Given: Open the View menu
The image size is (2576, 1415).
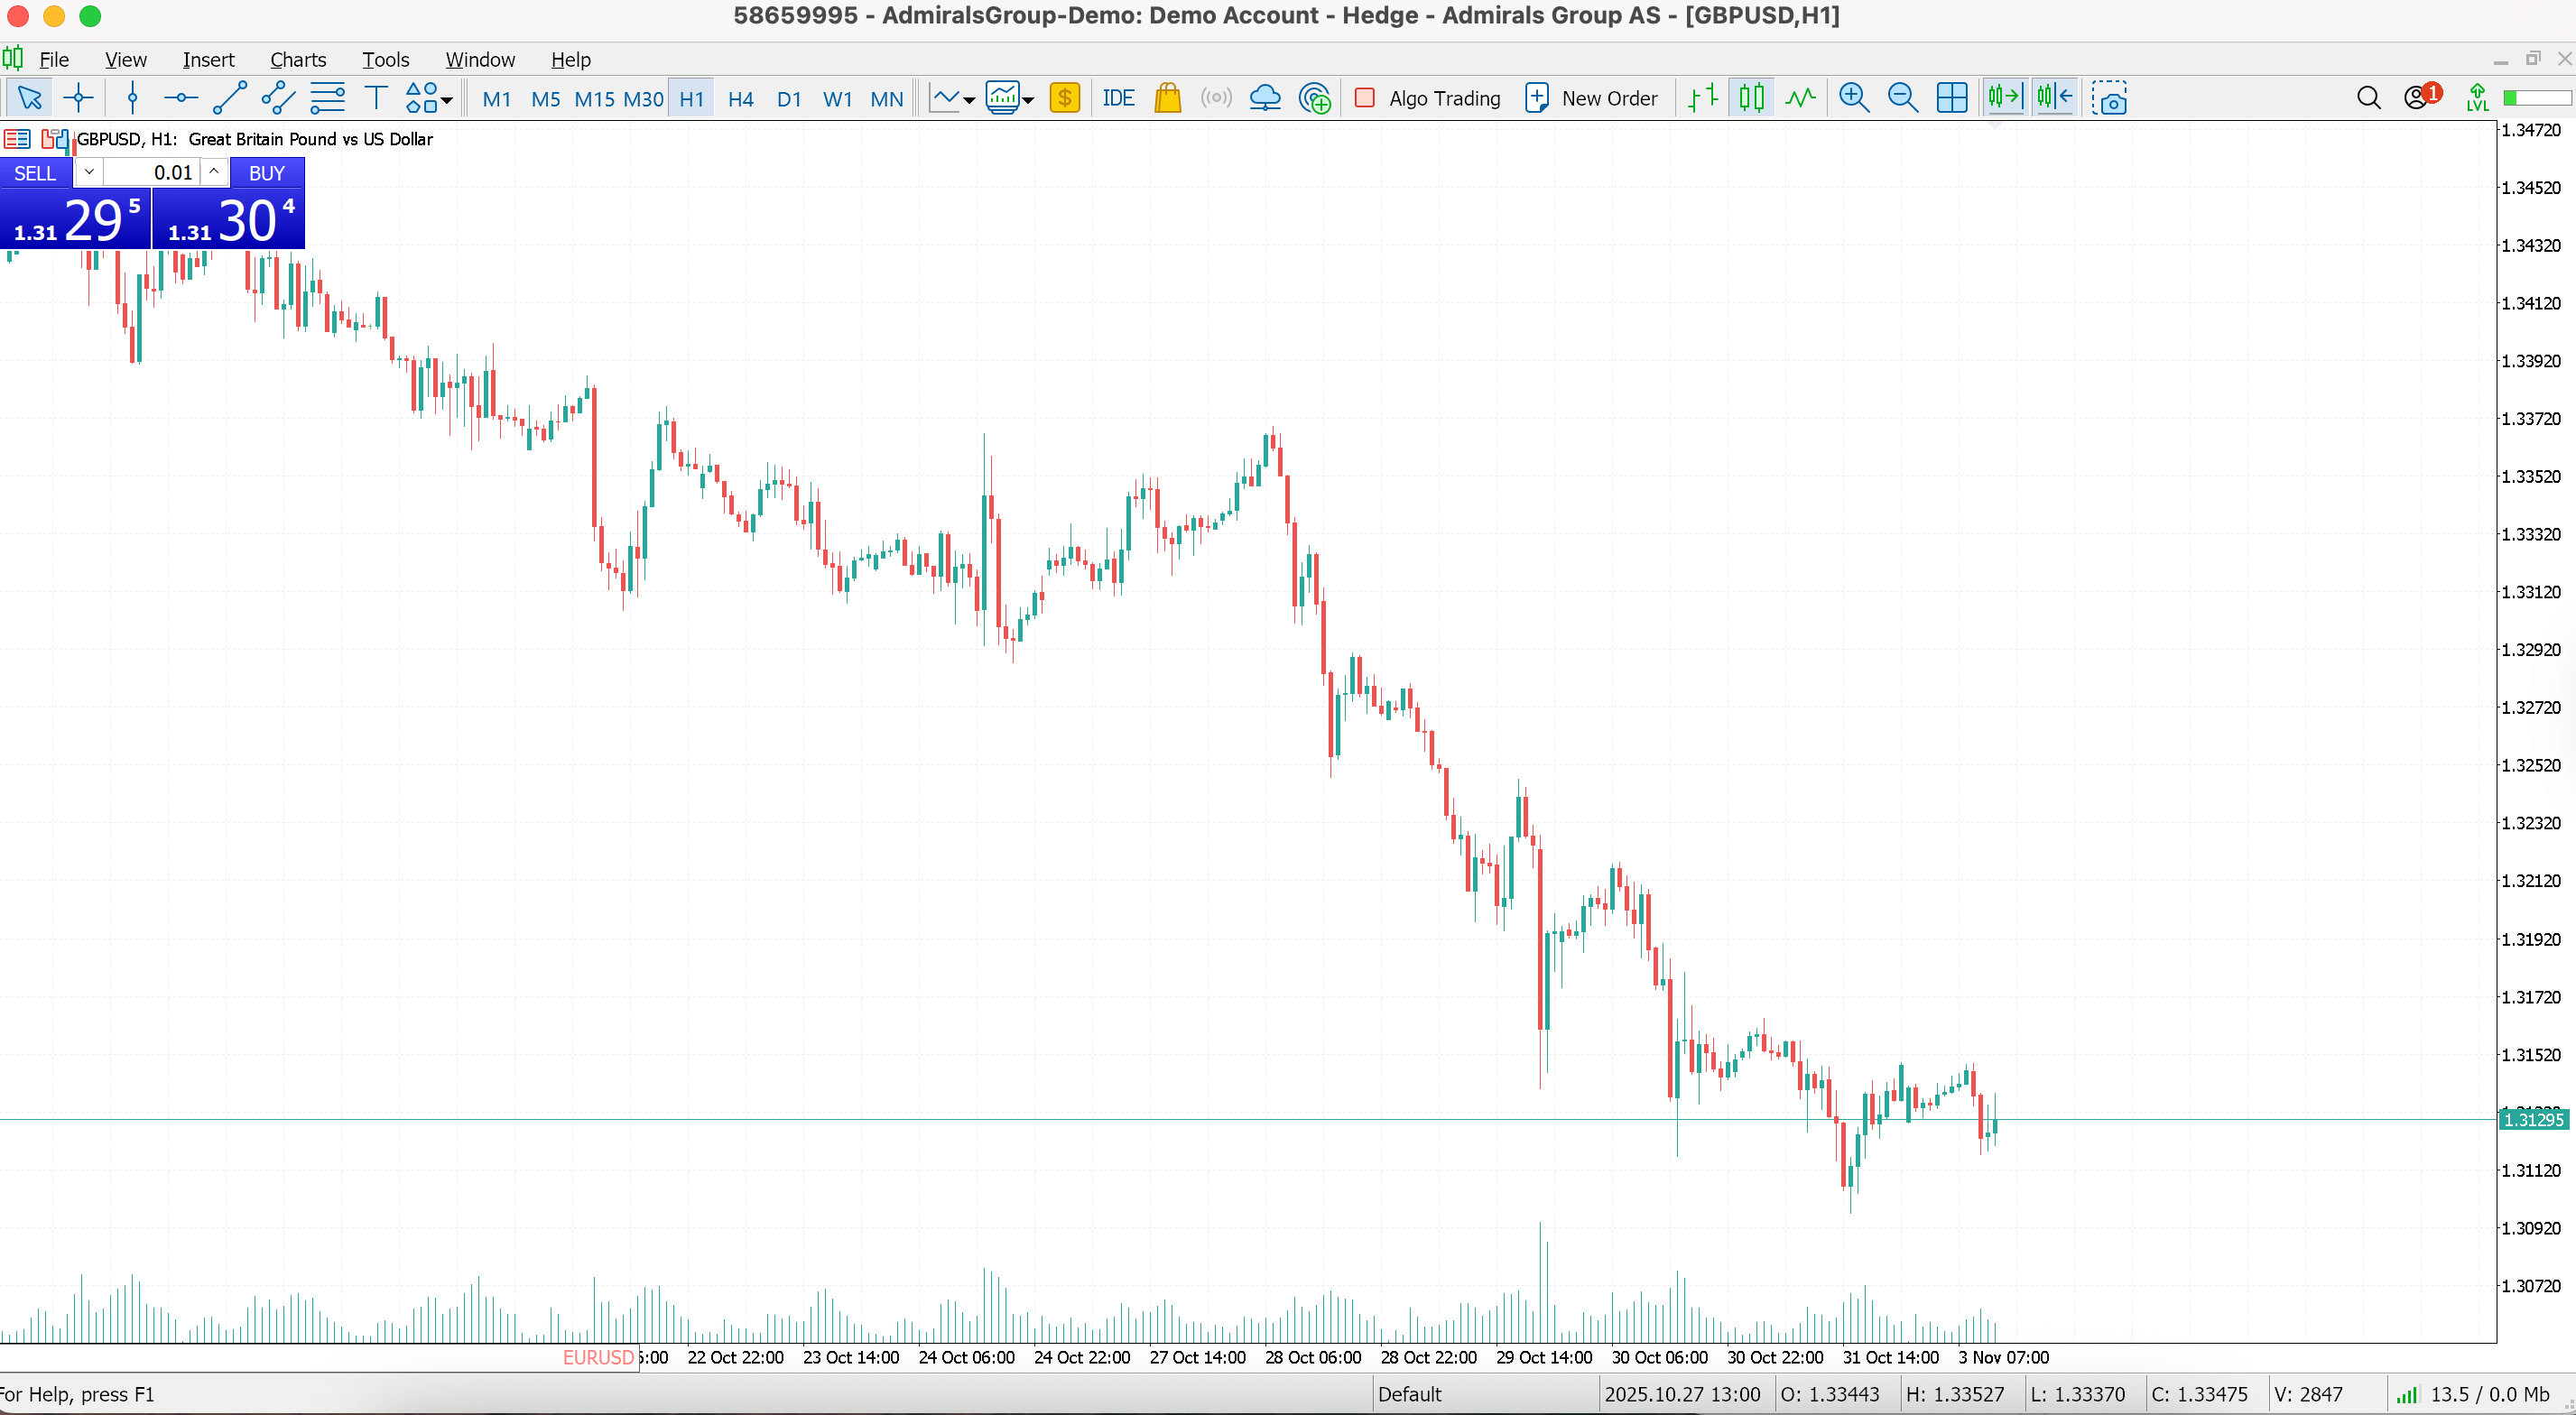Looking at the screenshot, I should tap(125, 60).
